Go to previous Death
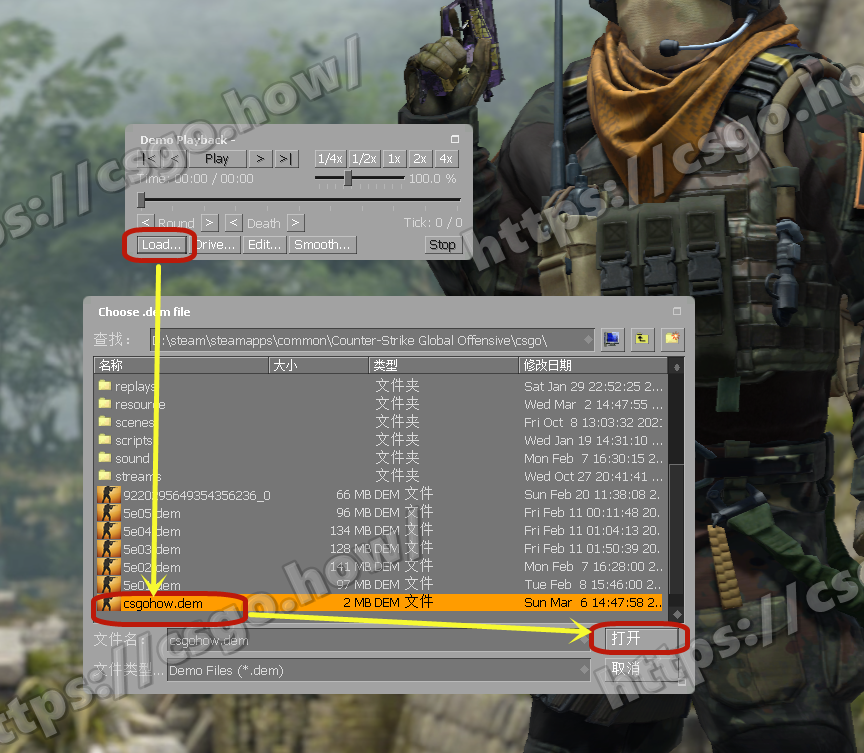The height and width of the screenshot is (753, 864). click(x=234, y=223)
